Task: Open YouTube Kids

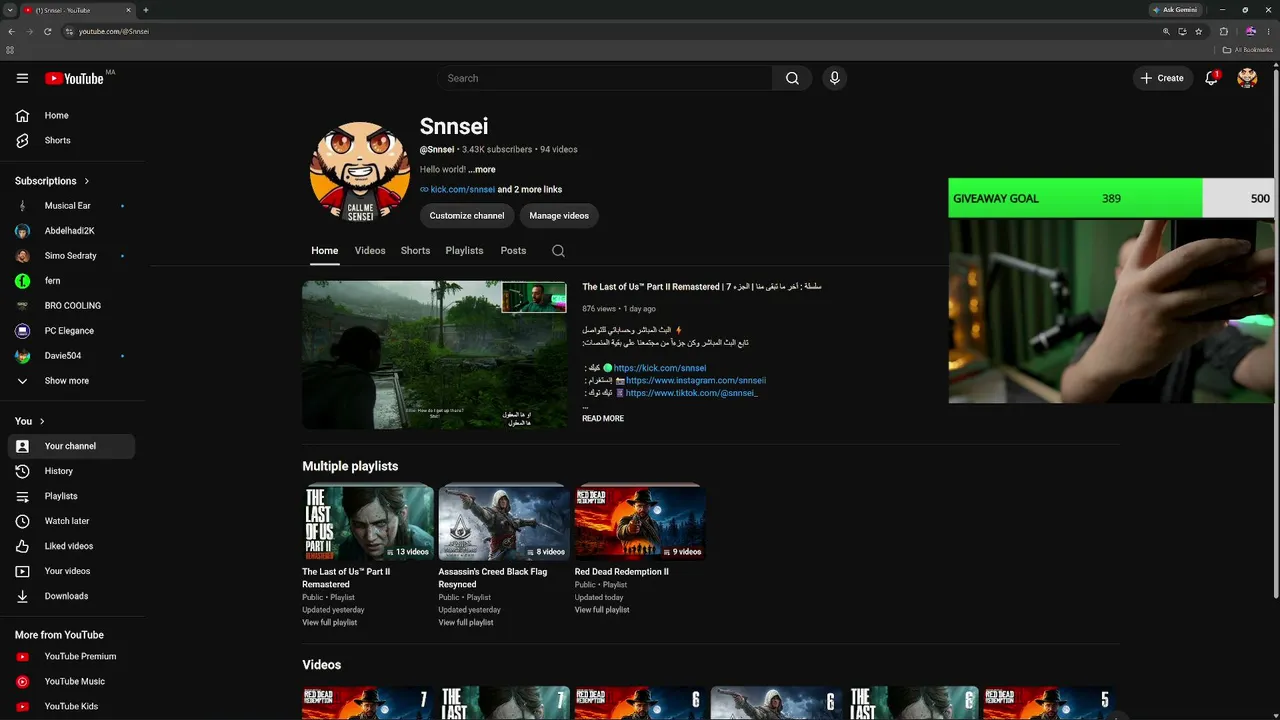Action: coord(70,706)
